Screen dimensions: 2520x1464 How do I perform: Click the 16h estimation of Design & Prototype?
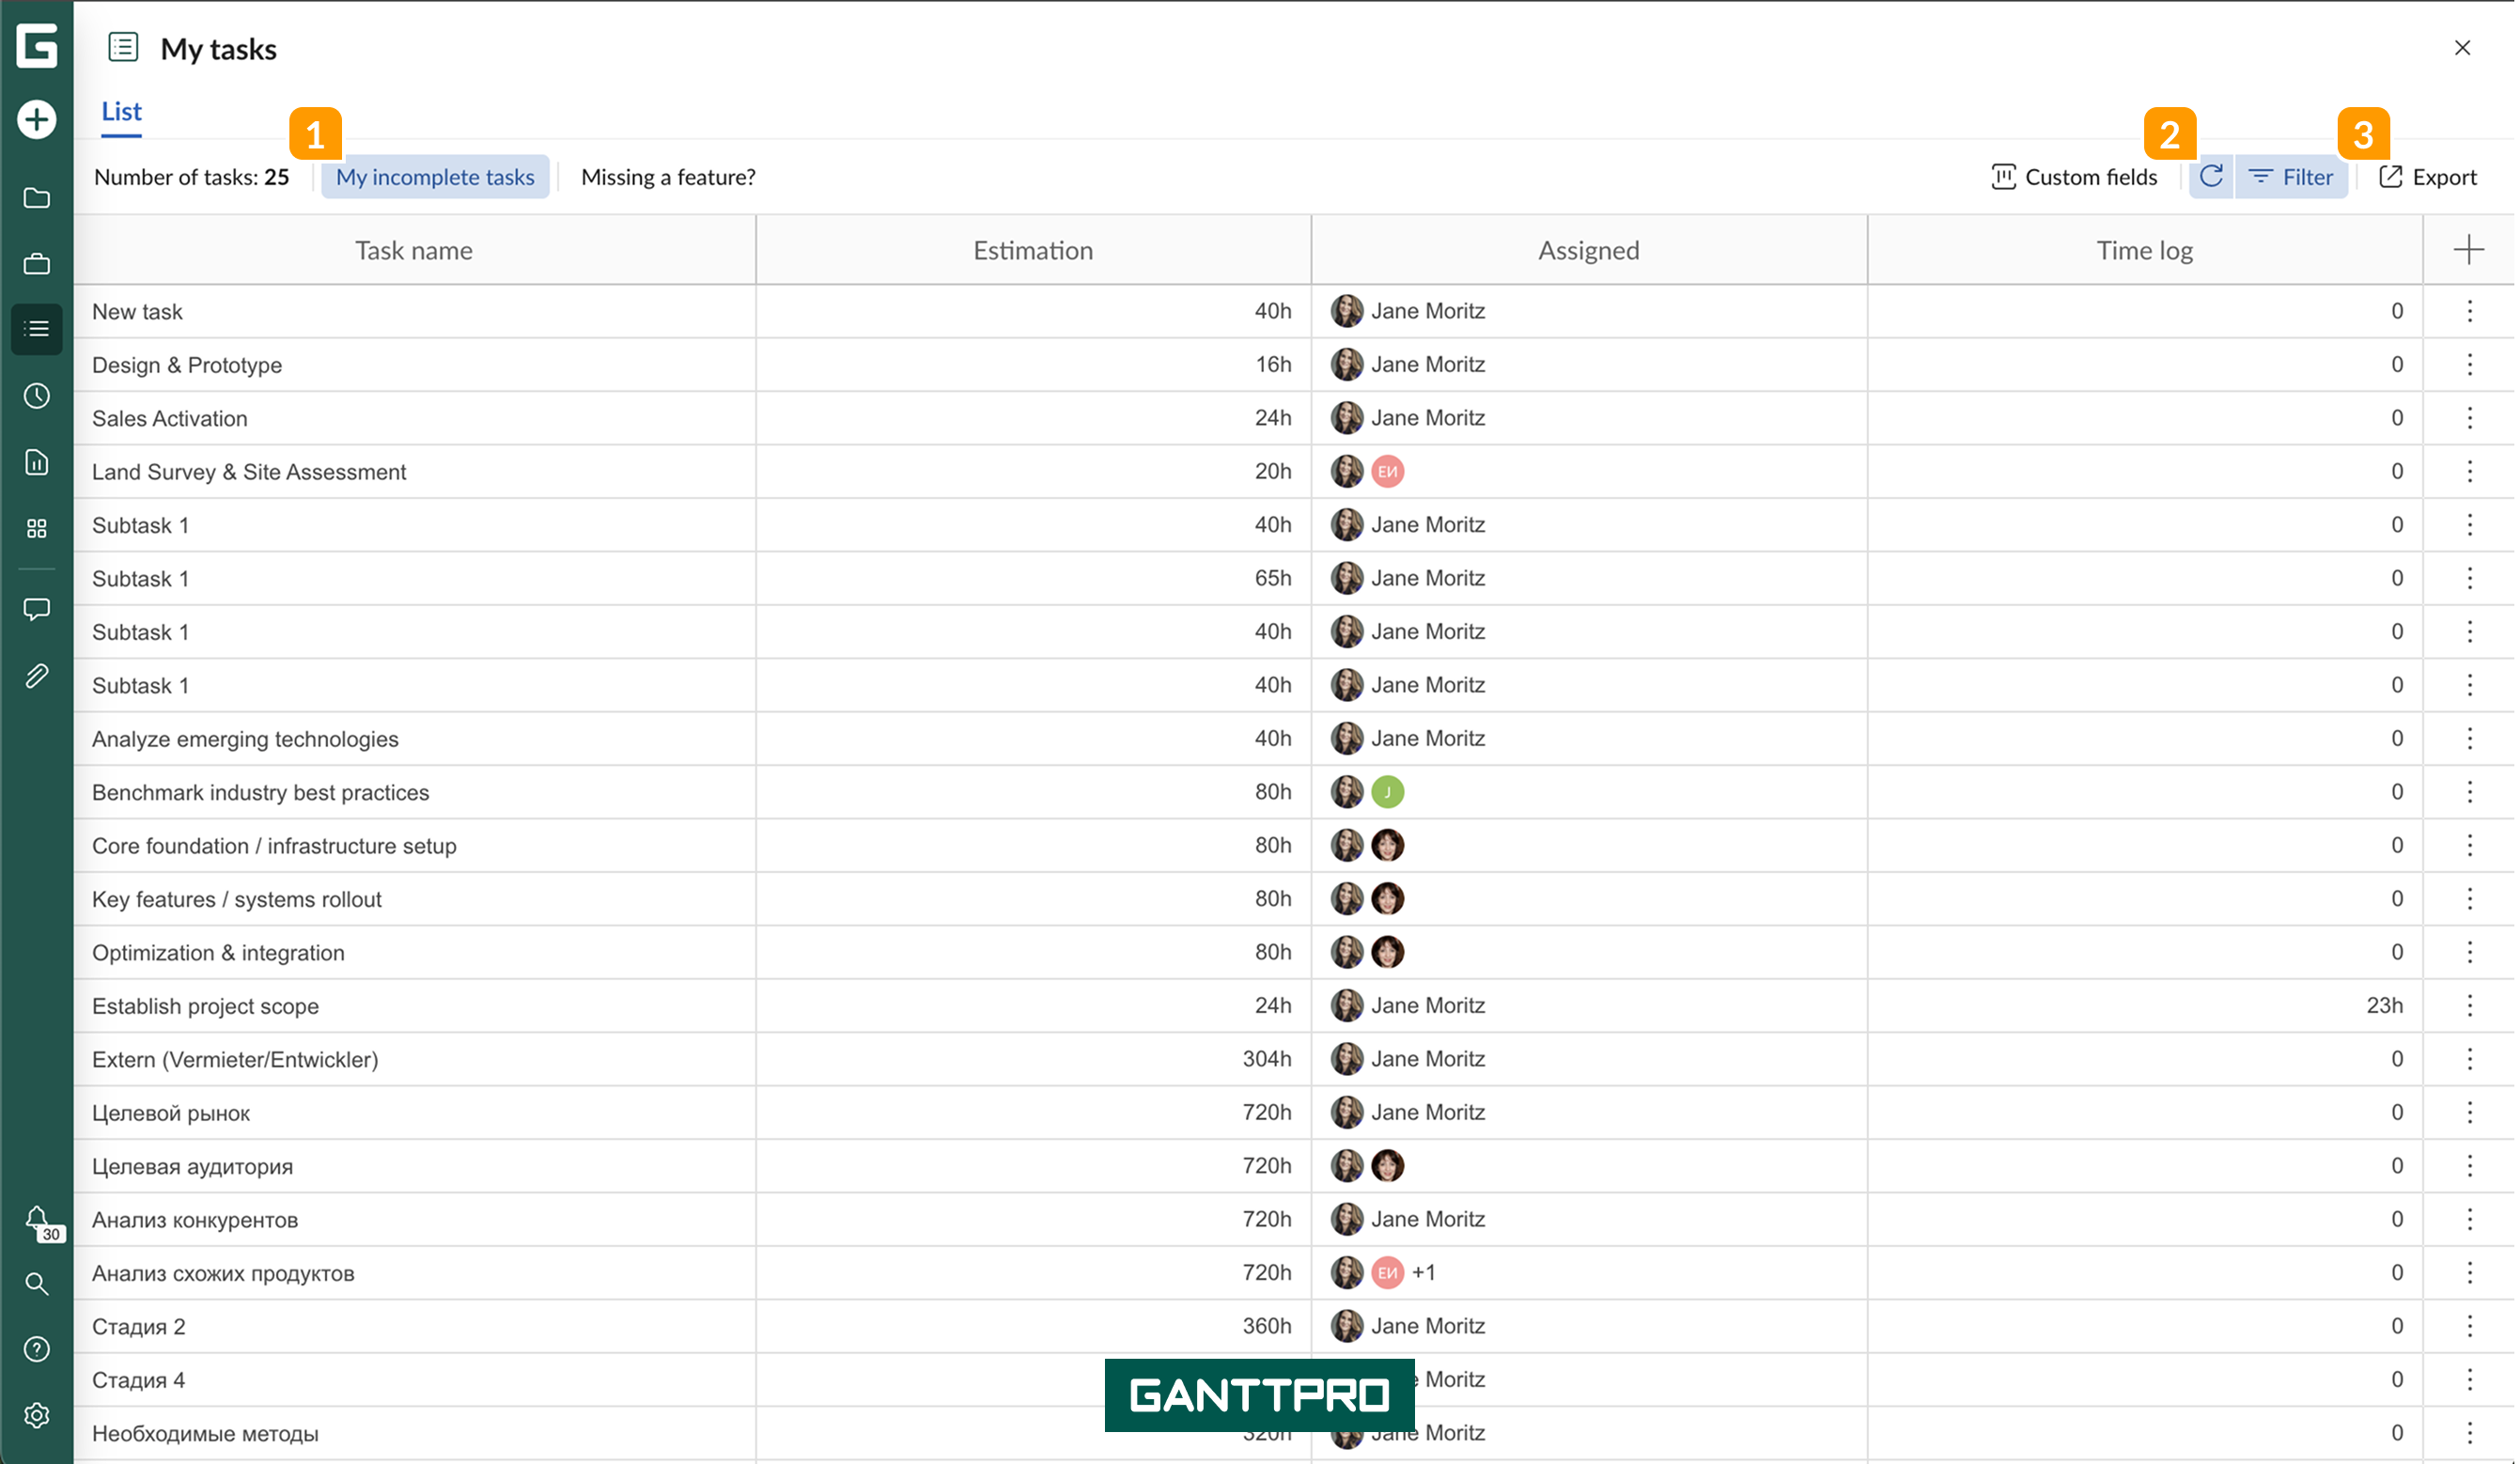click(1273, 365)
